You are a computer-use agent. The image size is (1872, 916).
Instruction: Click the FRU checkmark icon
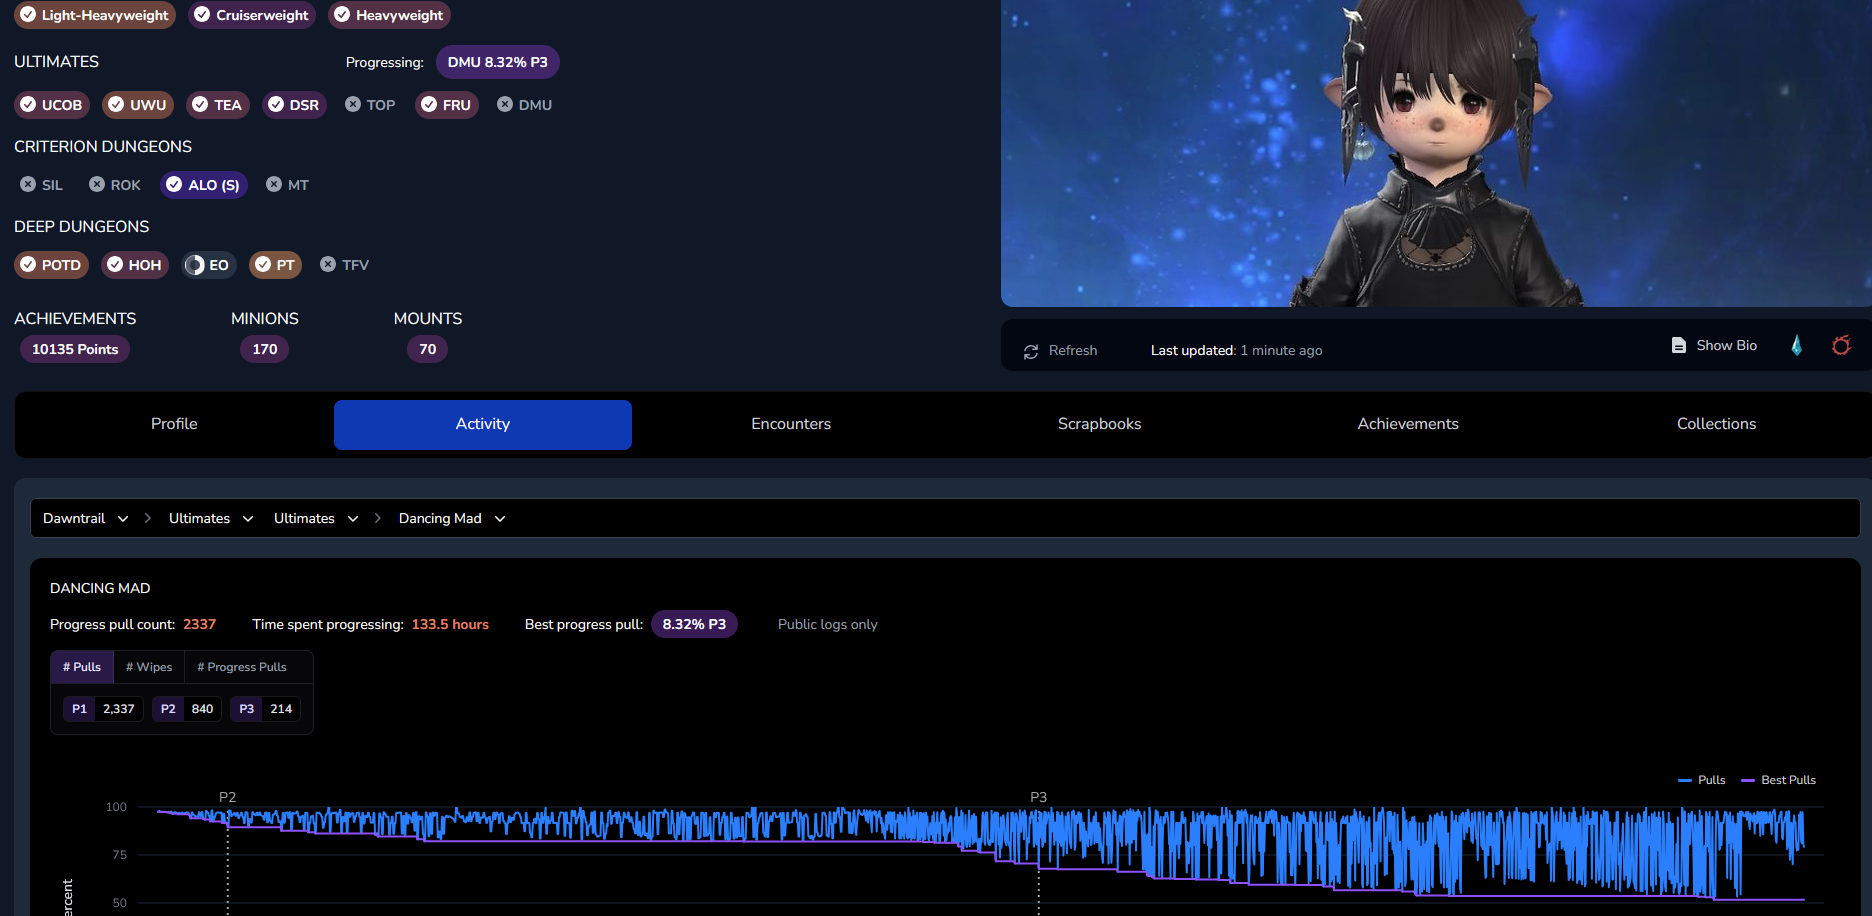[429, 105]
